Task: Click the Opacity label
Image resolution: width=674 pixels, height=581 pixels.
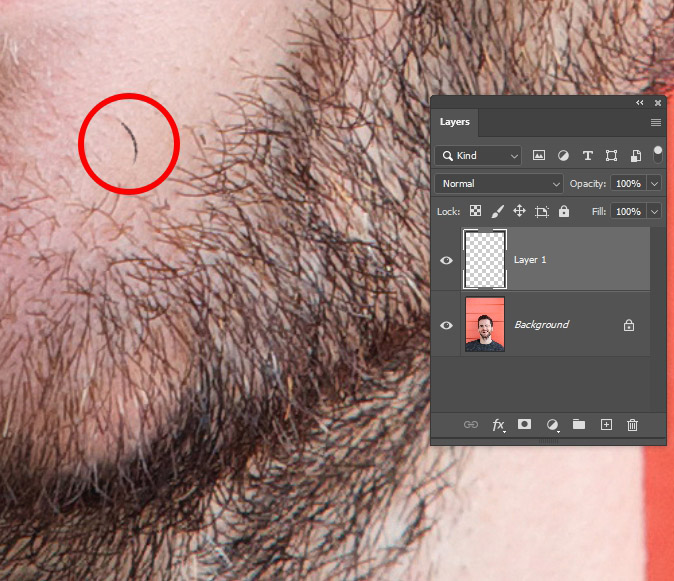Action: click(x=588, y=184)
